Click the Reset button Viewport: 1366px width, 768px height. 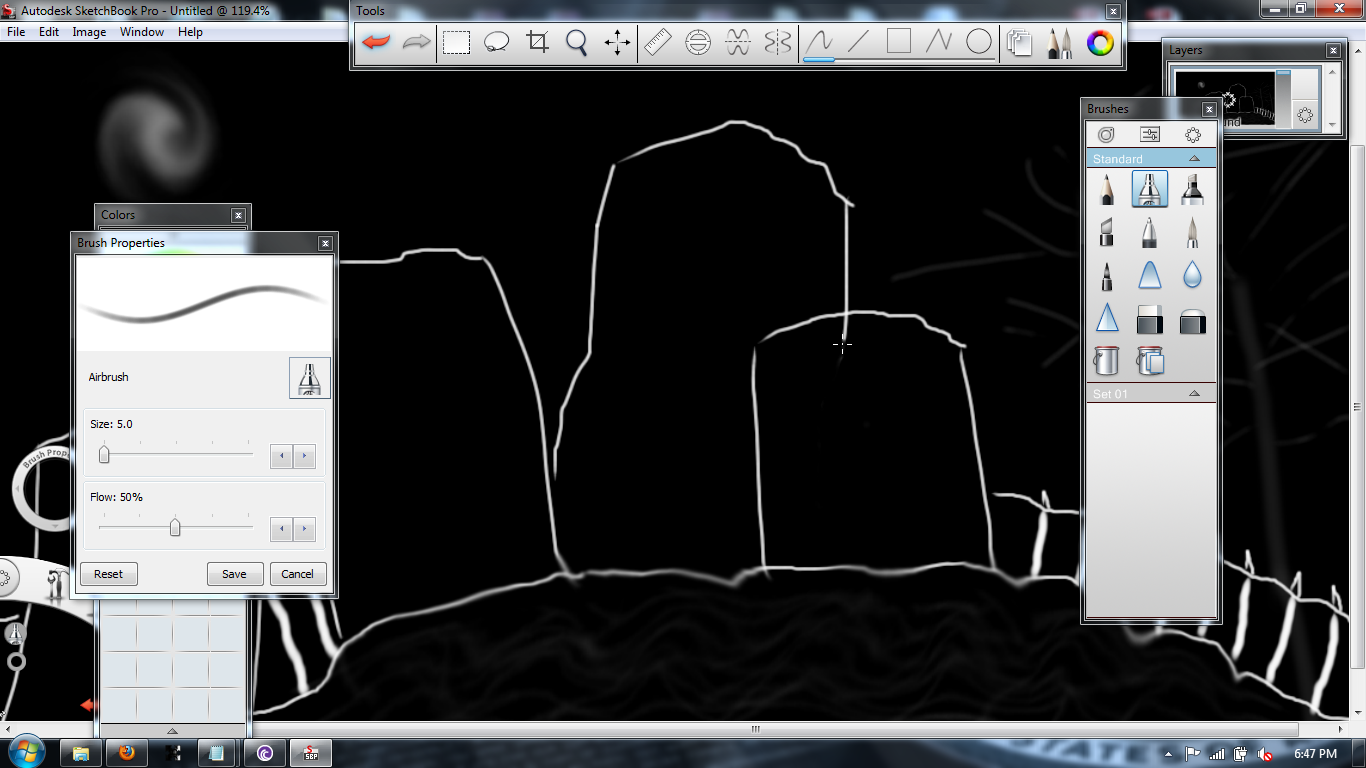[108, 574]
